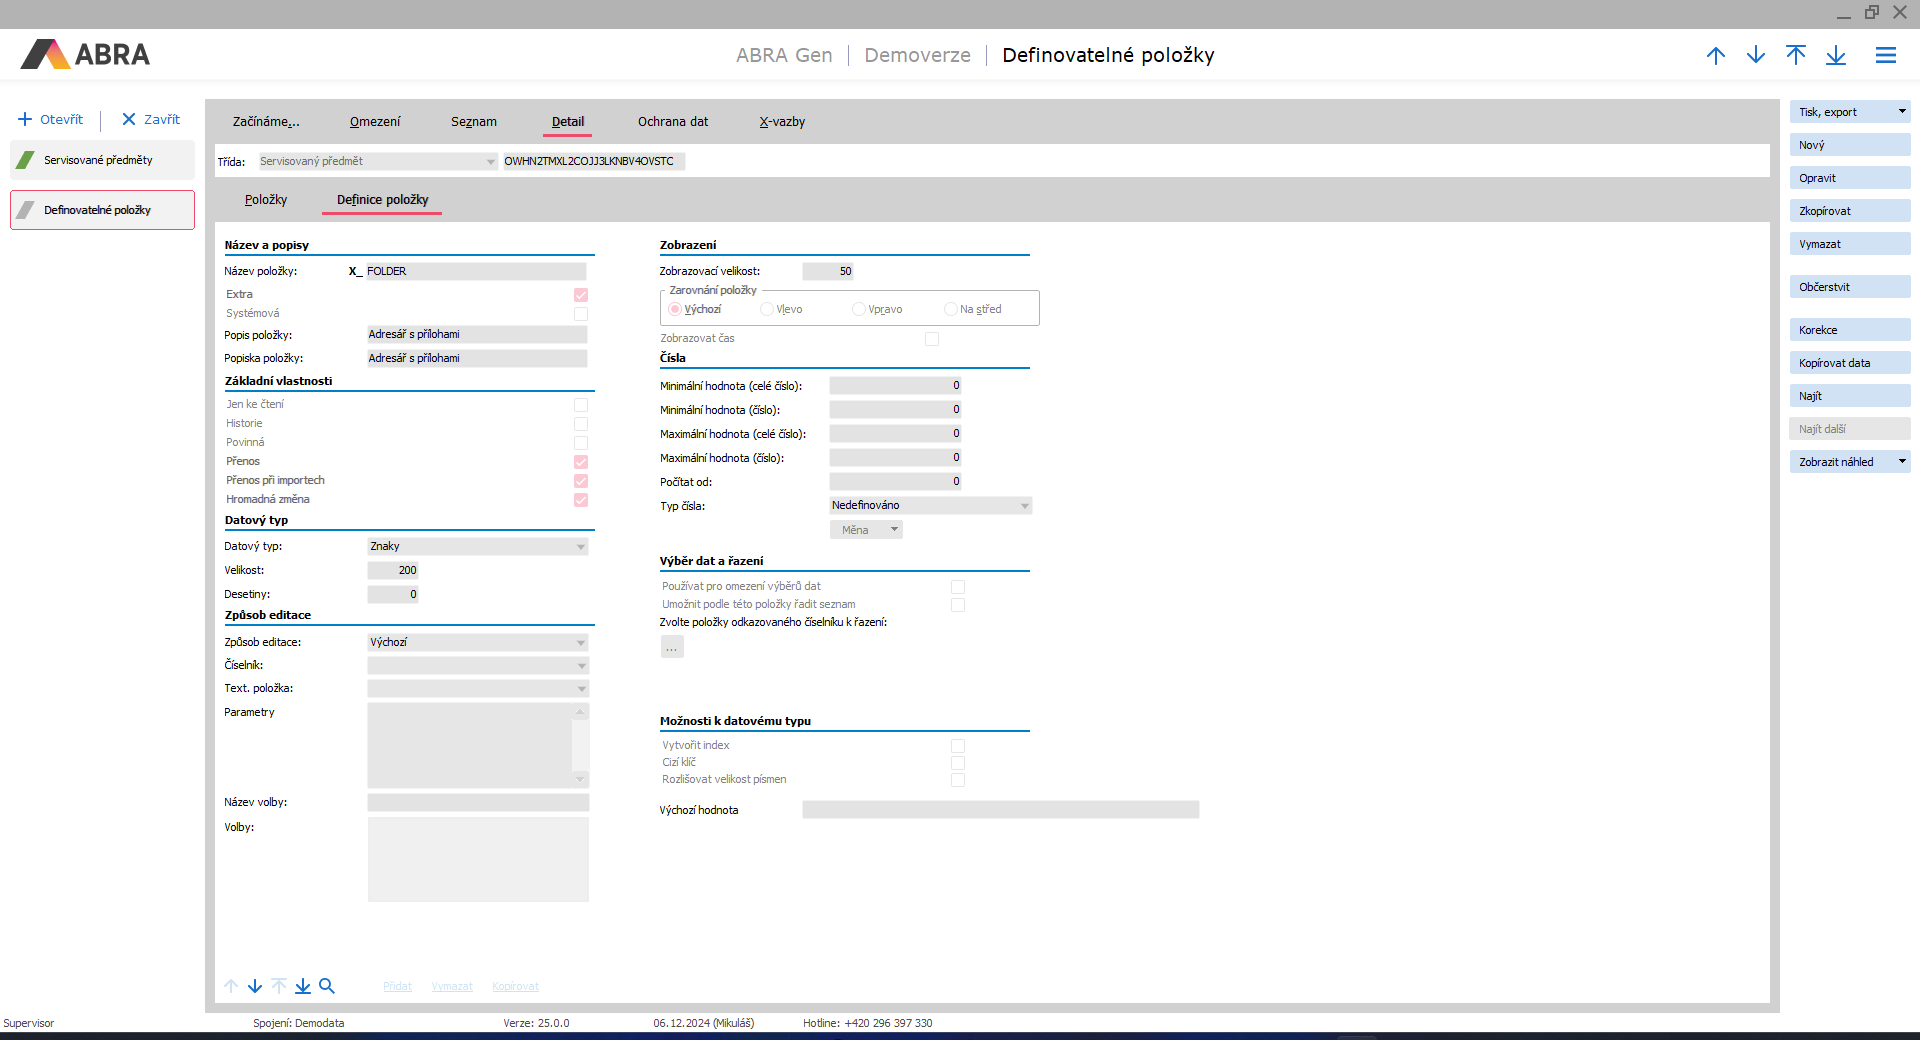Click bottom toolbar next item down arrow
Image resolution: width=1920 pixels, height=1040 pixels.
tap(255, 986)
